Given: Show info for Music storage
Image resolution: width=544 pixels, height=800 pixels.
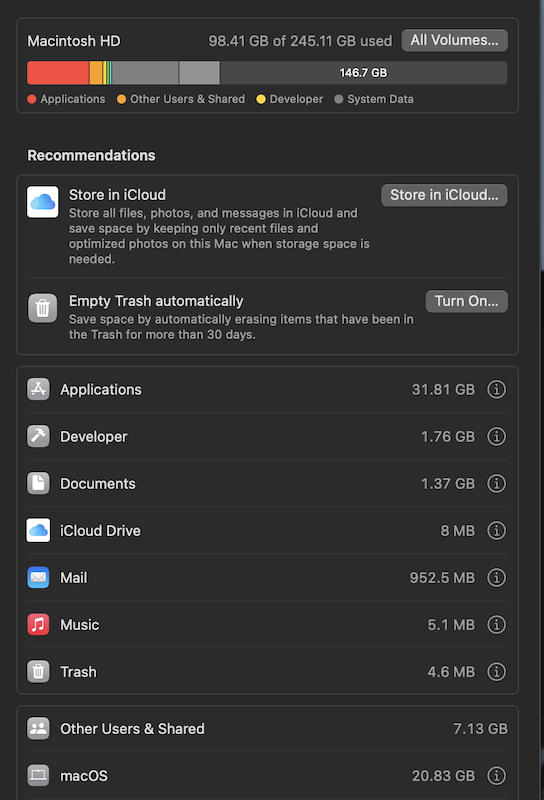Looking at the screenshot, I should [x=497, y=624].
